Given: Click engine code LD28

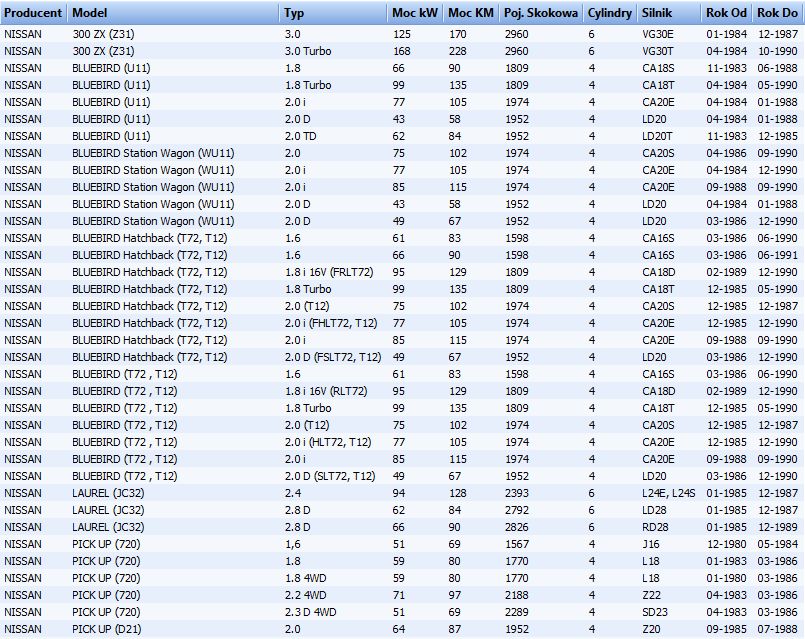Looking at the screenshot, I should [654, 510].
